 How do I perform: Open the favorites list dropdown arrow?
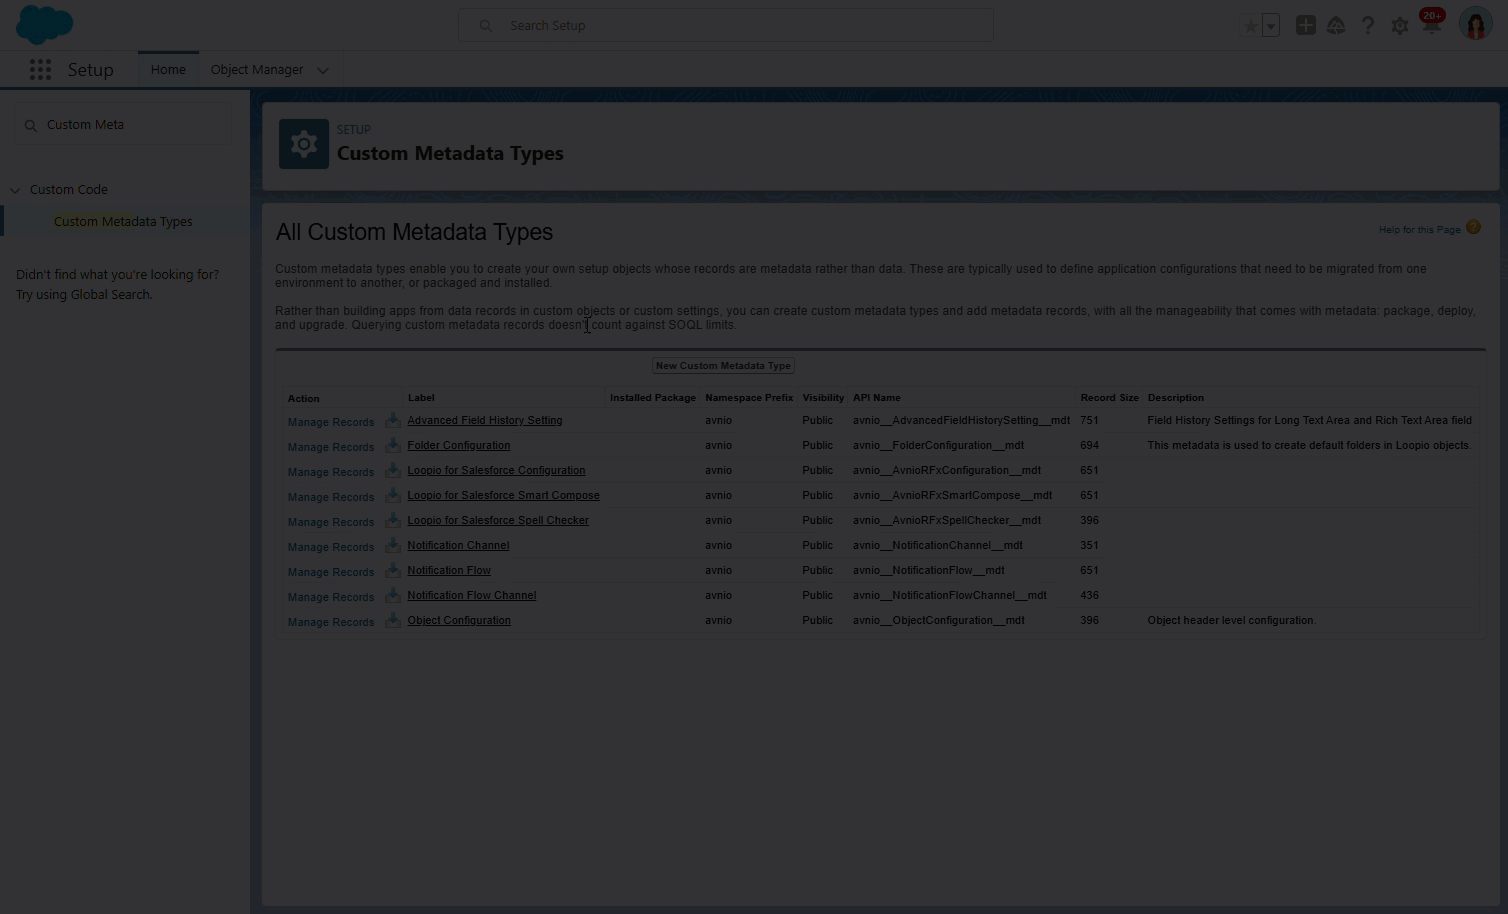pyautogui.click(x=1271, y=26)
